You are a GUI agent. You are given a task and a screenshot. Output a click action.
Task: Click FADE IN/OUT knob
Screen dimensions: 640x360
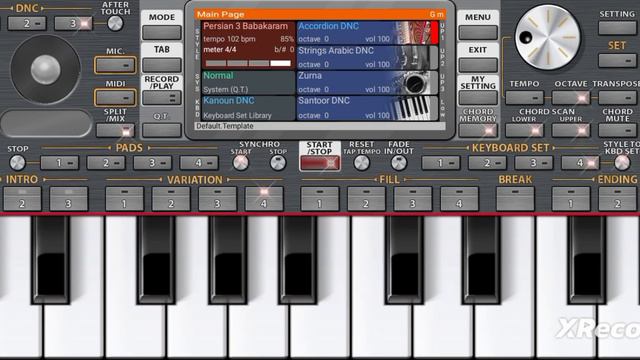tap(399, 163)
